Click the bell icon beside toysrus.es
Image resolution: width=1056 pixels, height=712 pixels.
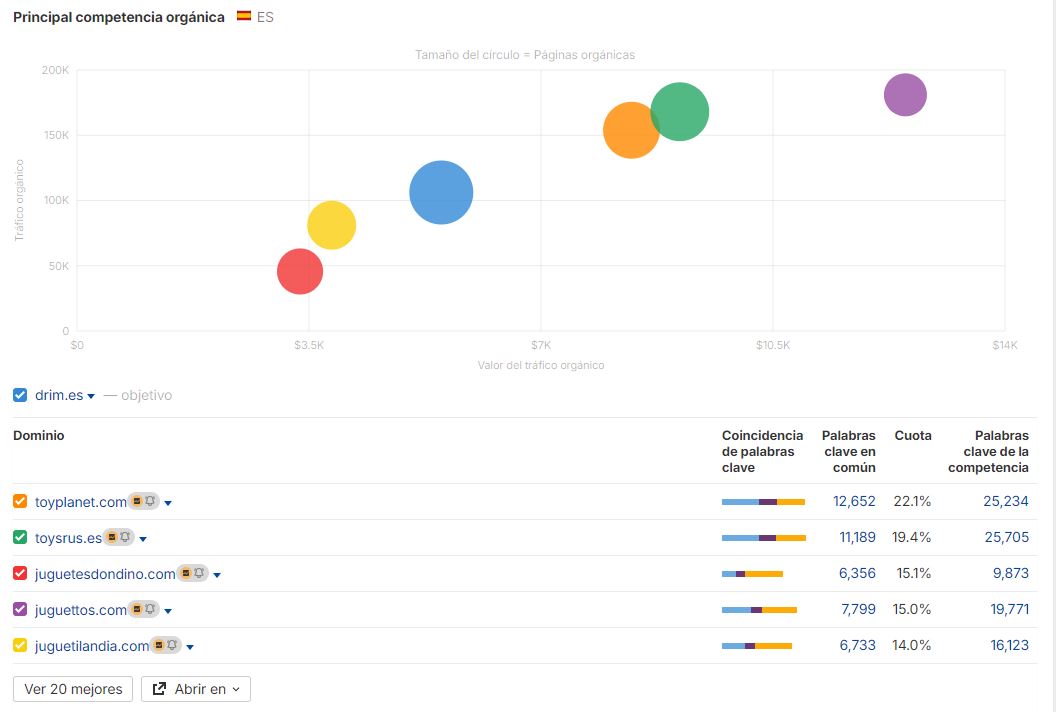[126, 538]
